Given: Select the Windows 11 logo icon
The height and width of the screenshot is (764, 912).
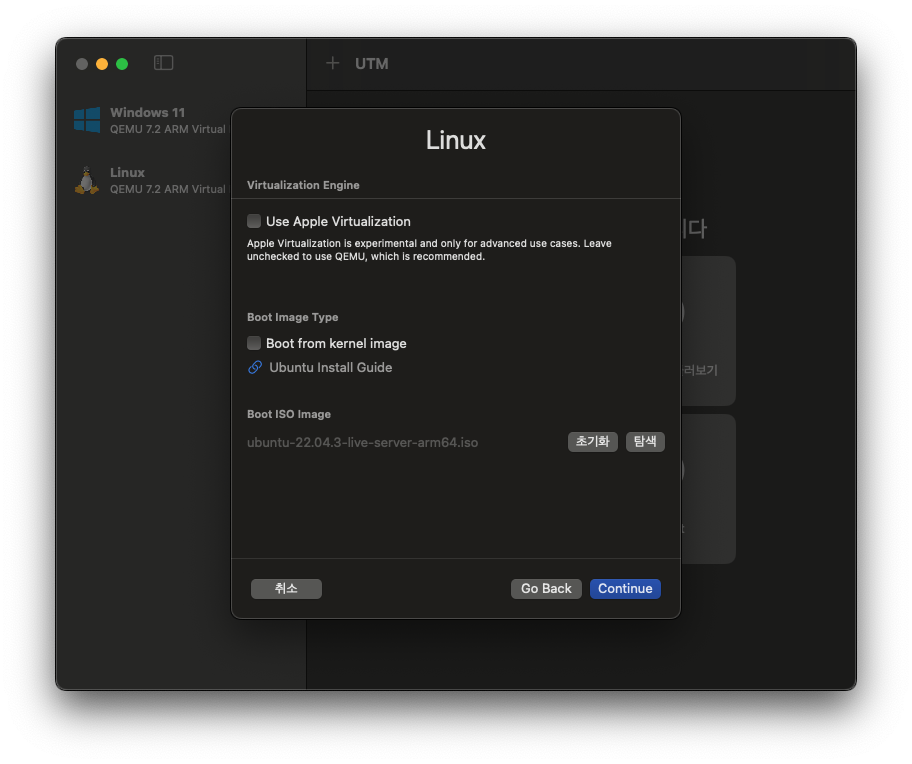Looking at the screenshot, I should (x=87, y=120).
